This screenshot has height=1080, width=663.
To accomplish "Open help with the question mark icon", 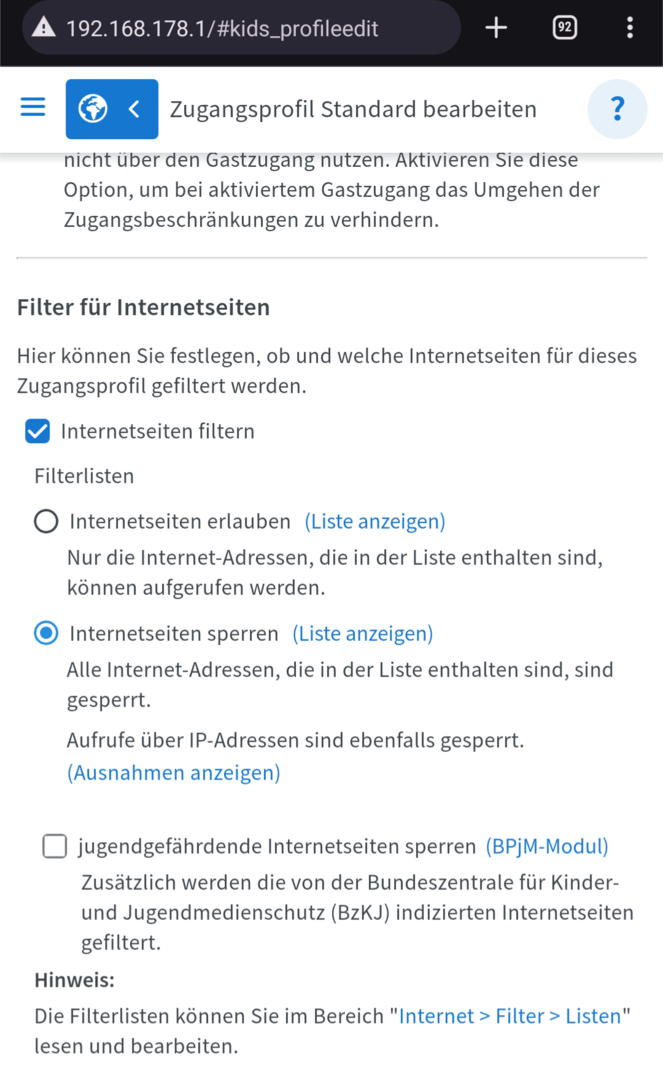I will pyautogui.click(x=617, y=108).
